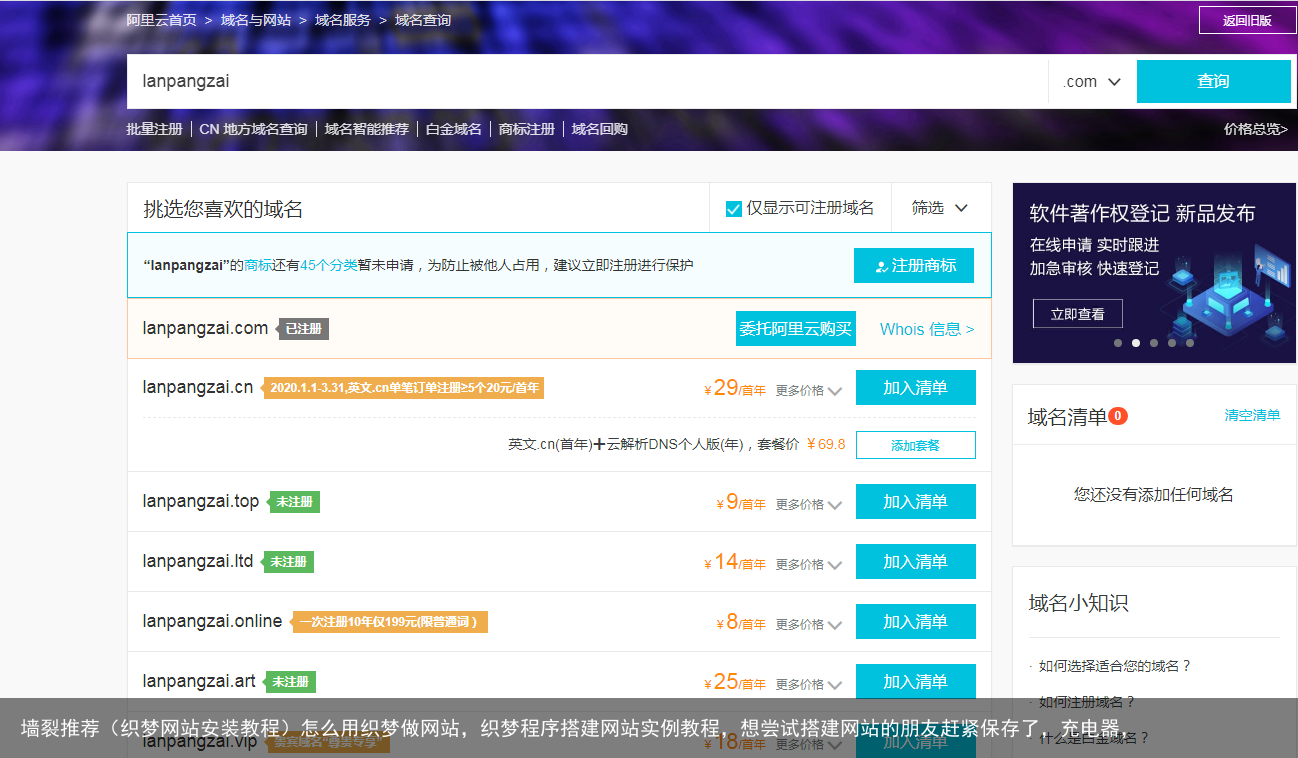Open 阿里云首页 breadcrumb link
The width and height of the screenshot is (1298, 758).
(x=162, y=20)
